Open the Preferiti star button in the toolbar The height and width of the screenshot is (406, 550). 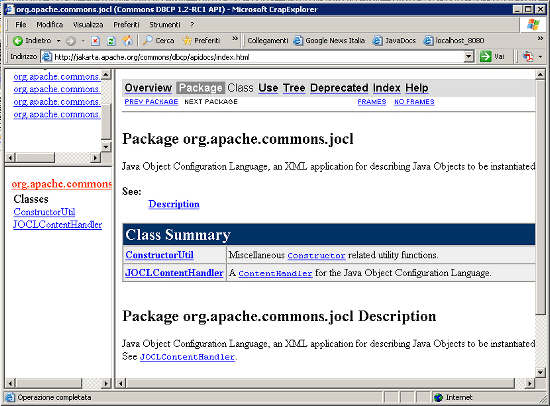point(201,41)
